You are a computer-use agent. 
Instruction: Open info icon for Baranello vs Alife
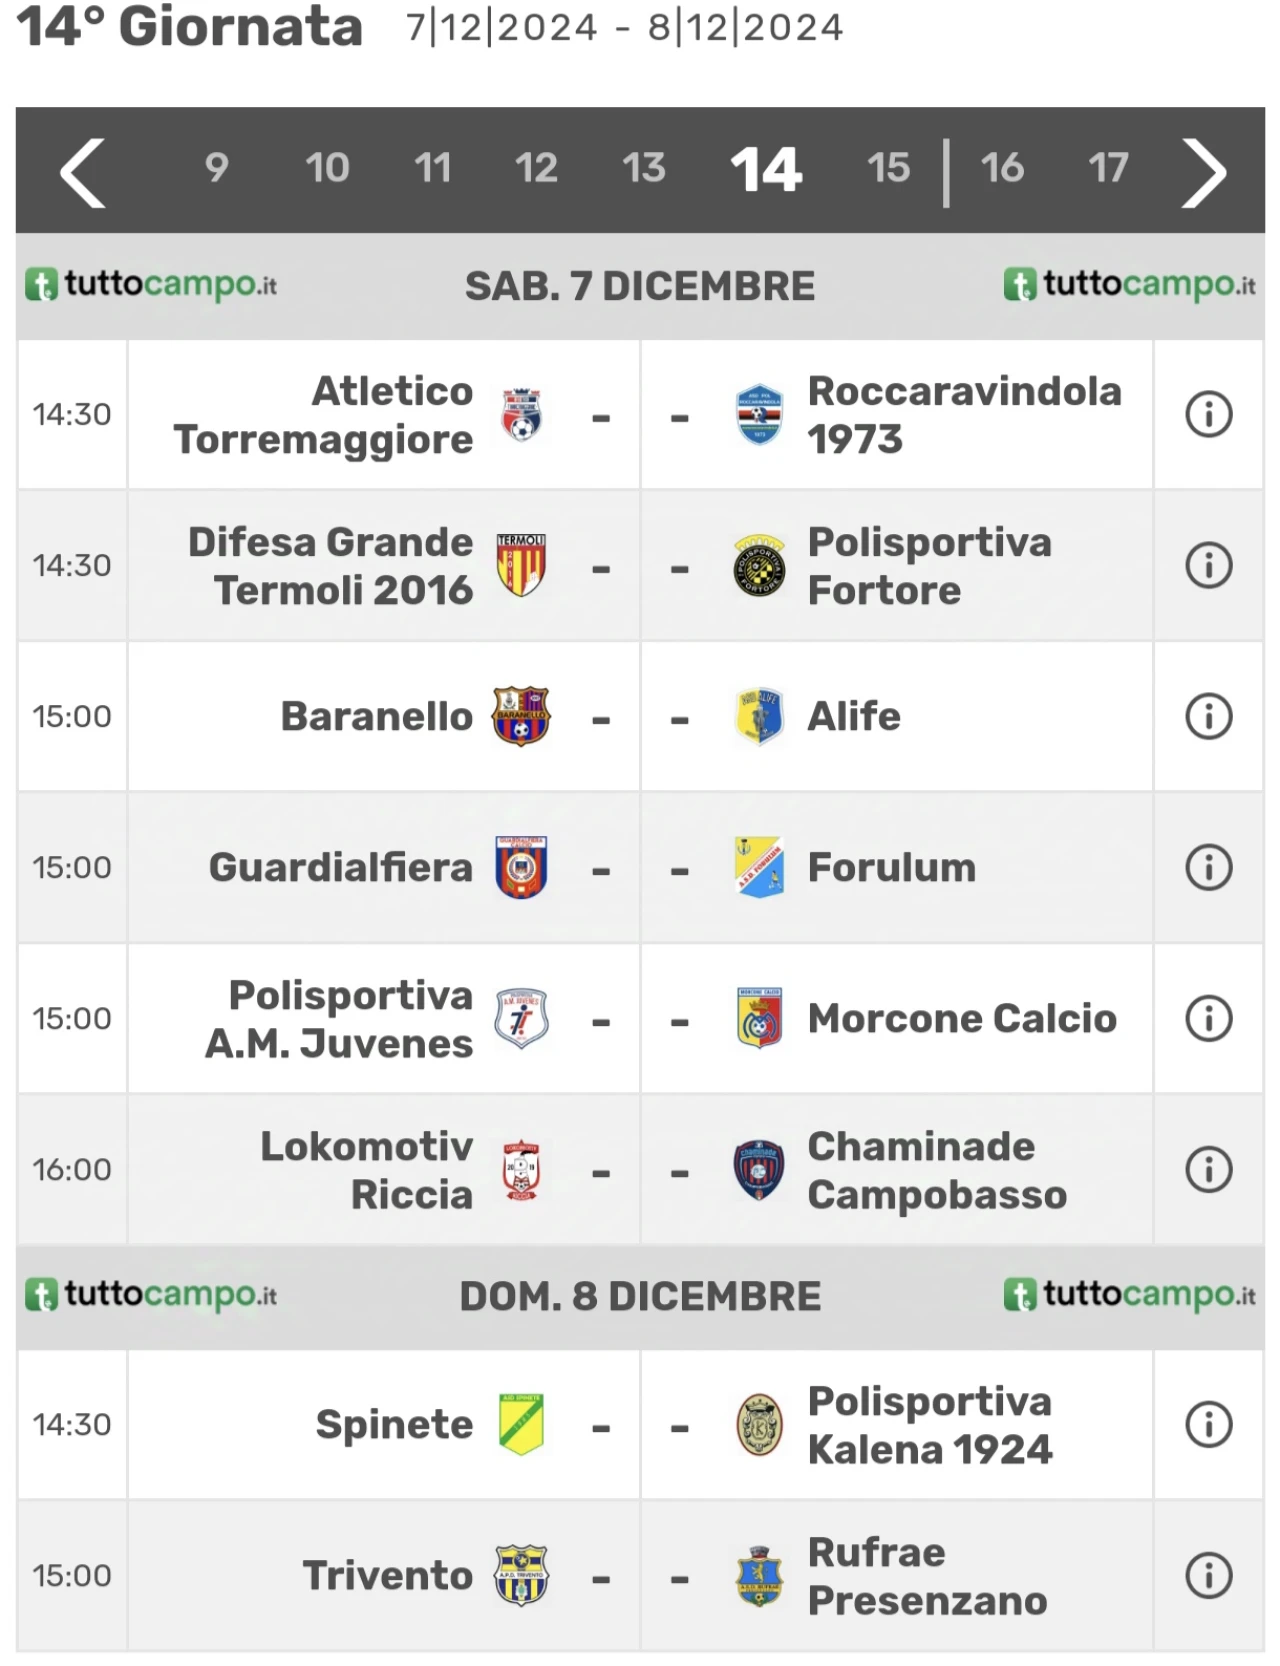[1208, 716]
